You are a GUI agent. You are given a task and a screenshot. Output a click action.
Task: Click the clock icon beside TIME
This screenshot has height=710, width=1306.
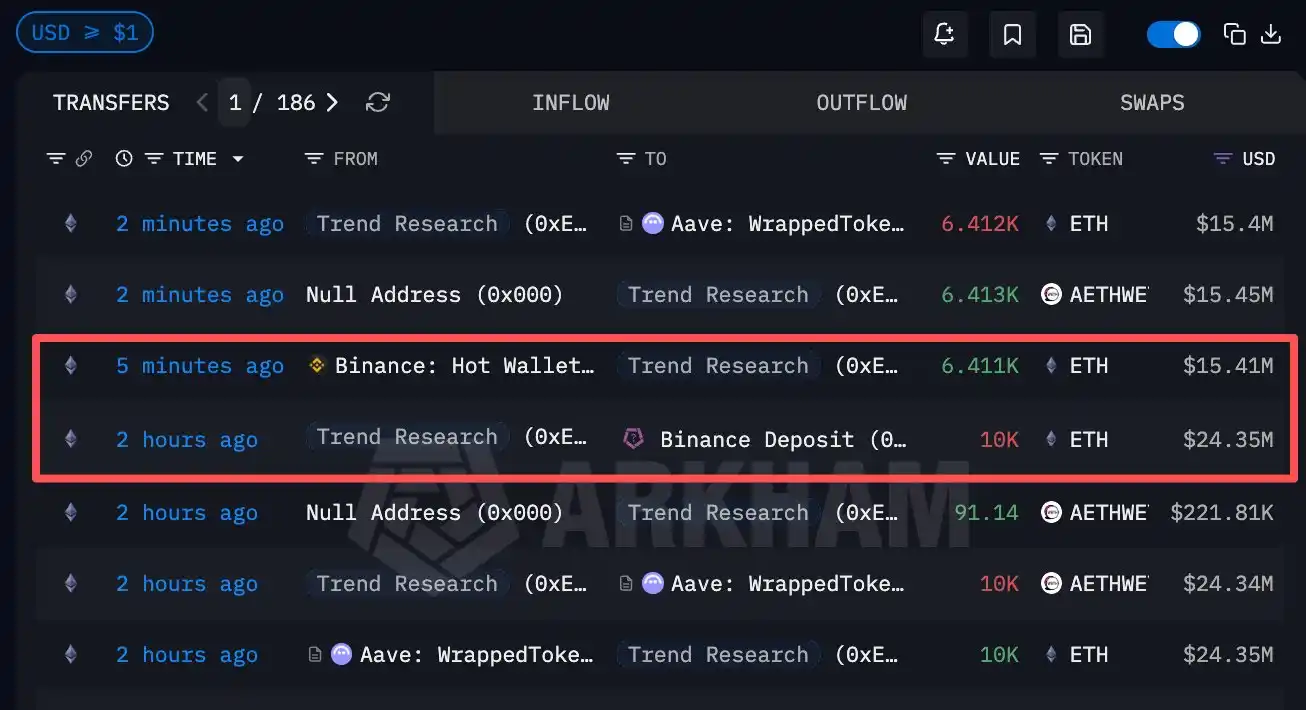click(x=124, y=159)
